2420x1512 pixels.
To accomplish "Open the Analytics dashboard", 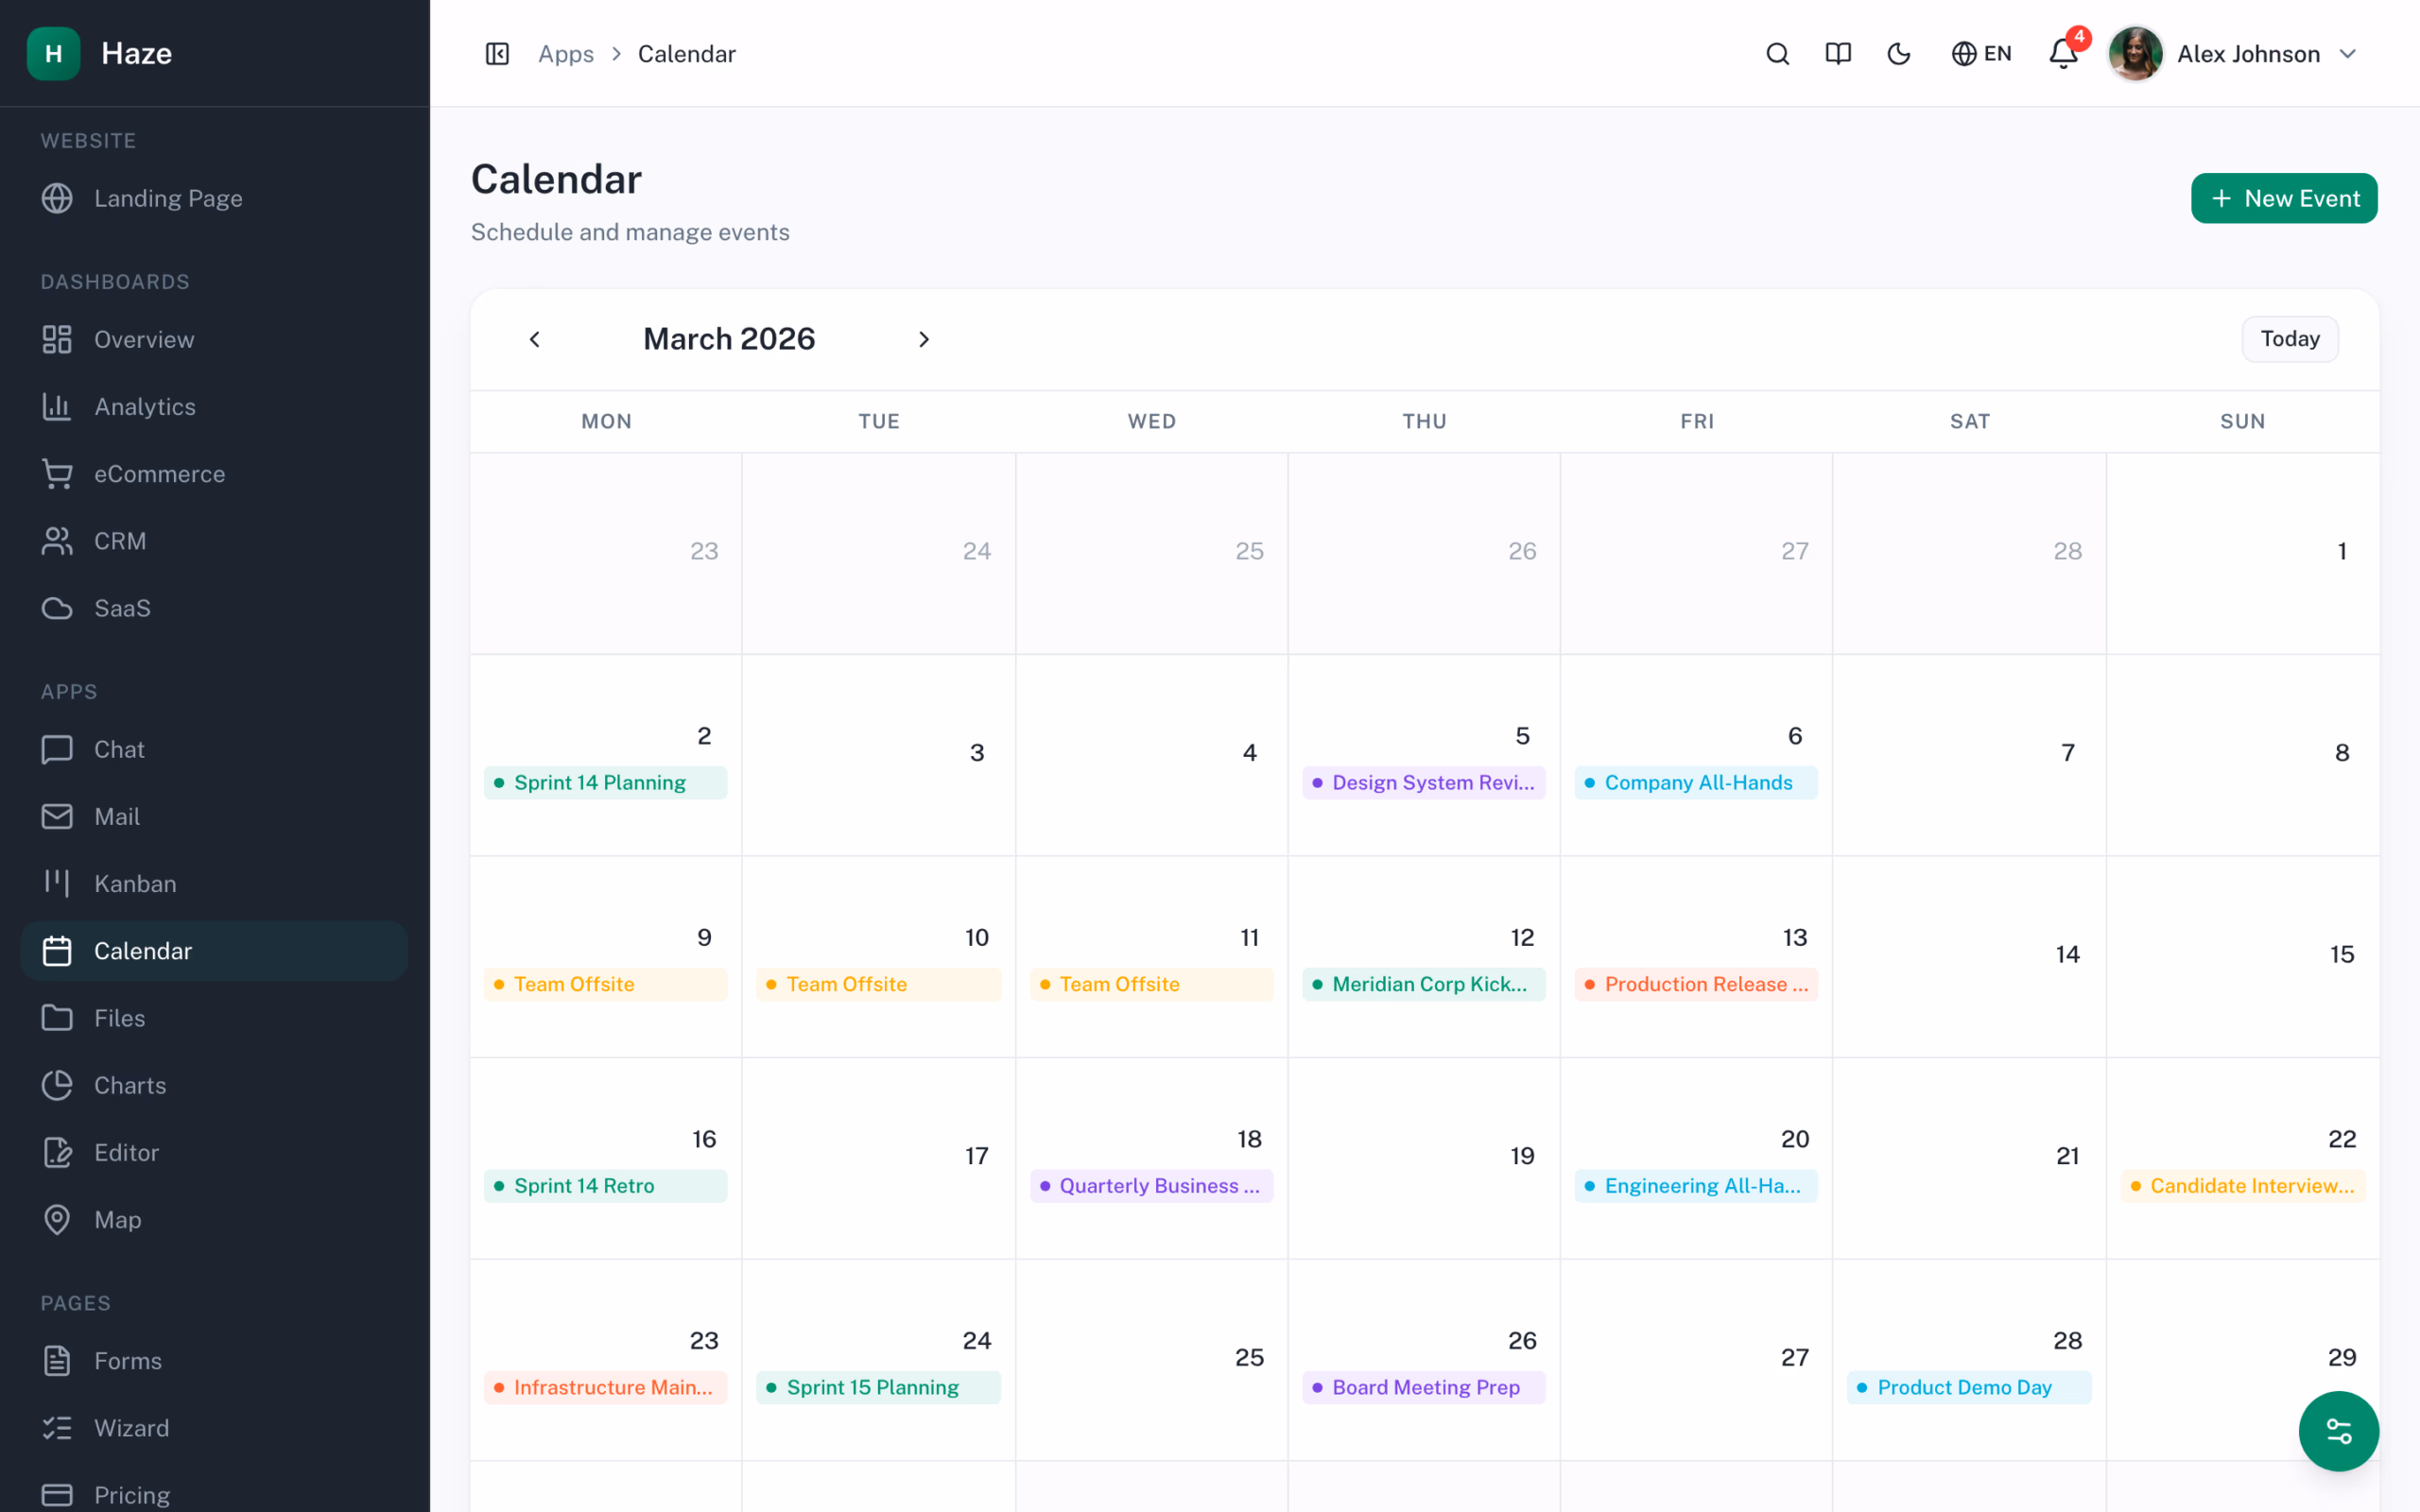I will tap(214, 406).
